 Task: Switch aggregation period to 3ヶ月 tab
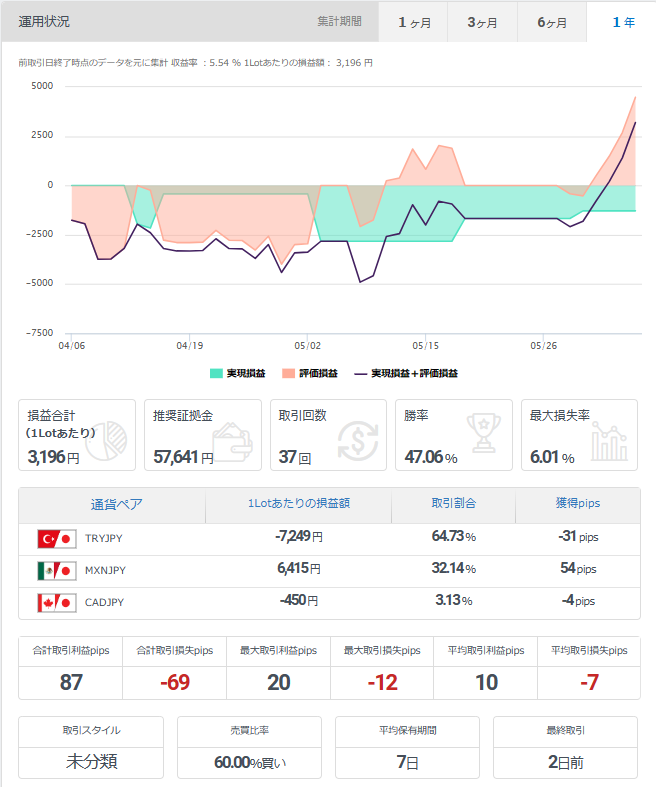click(x=482, y=22)
